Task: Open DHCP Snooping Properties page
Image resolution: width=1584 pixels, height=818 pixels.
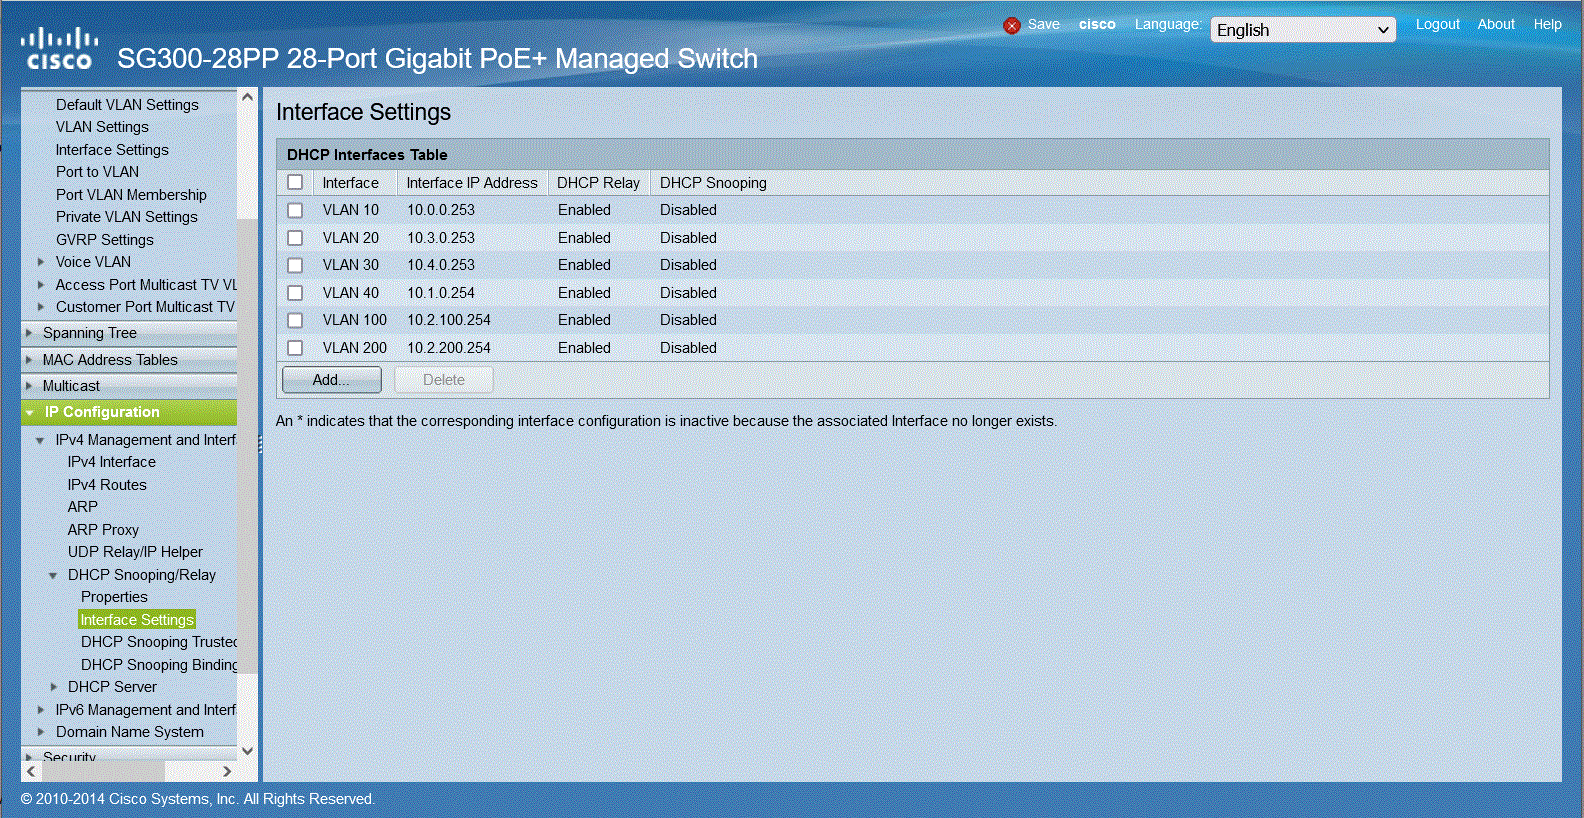Action: tap(114, 597)
